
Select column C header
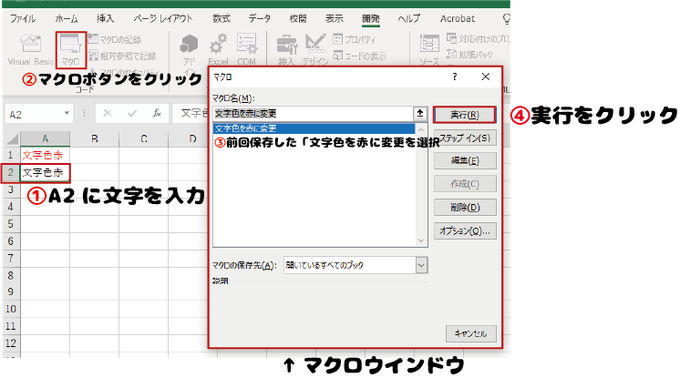pyautogui.click(x=144, y=139)
